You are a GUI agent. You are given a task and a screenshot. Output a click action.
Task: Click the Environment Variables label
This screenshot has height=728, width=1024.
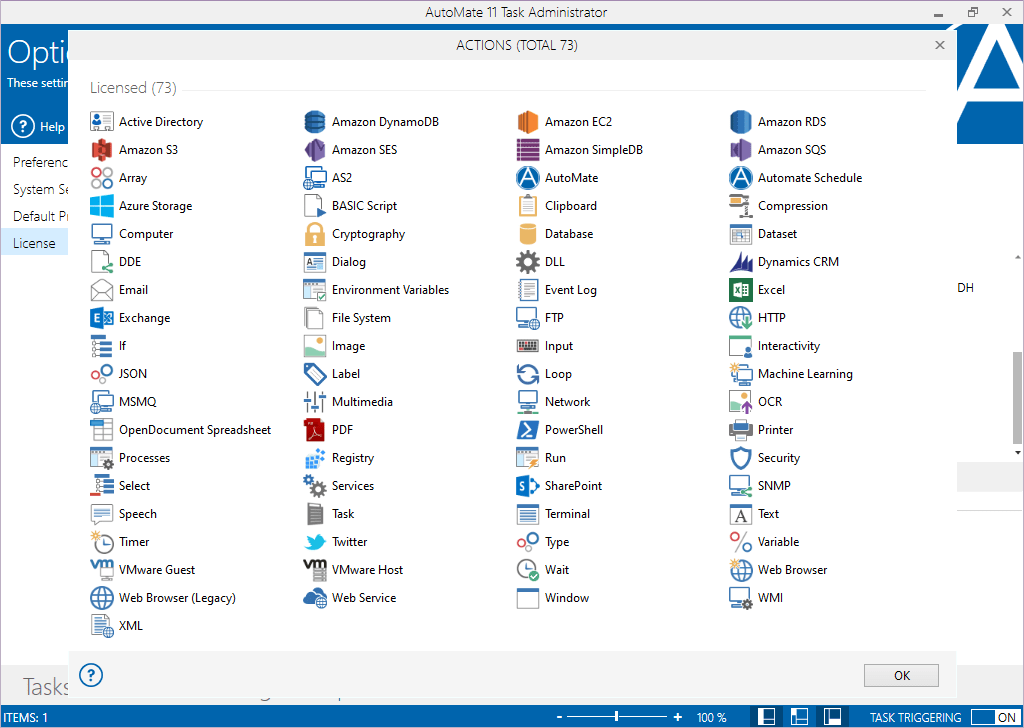[391, 290]
